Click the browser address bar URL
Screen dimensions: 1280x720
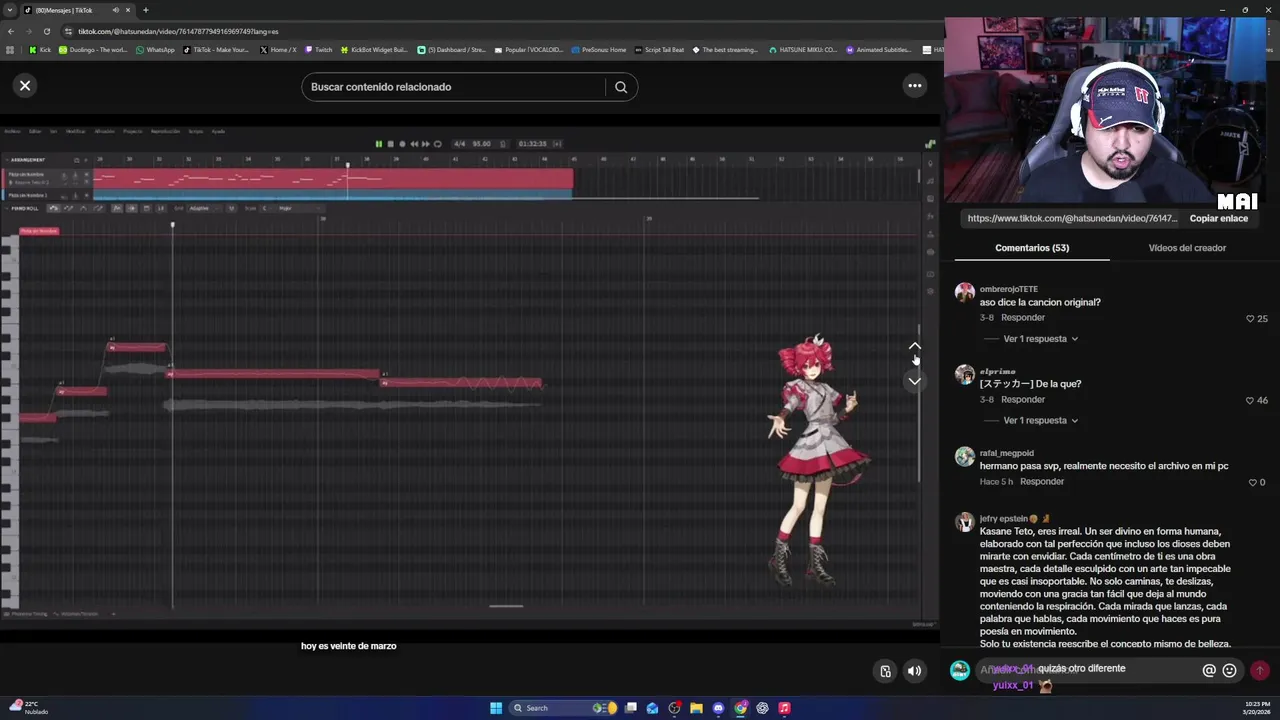(x=178, y=31)
